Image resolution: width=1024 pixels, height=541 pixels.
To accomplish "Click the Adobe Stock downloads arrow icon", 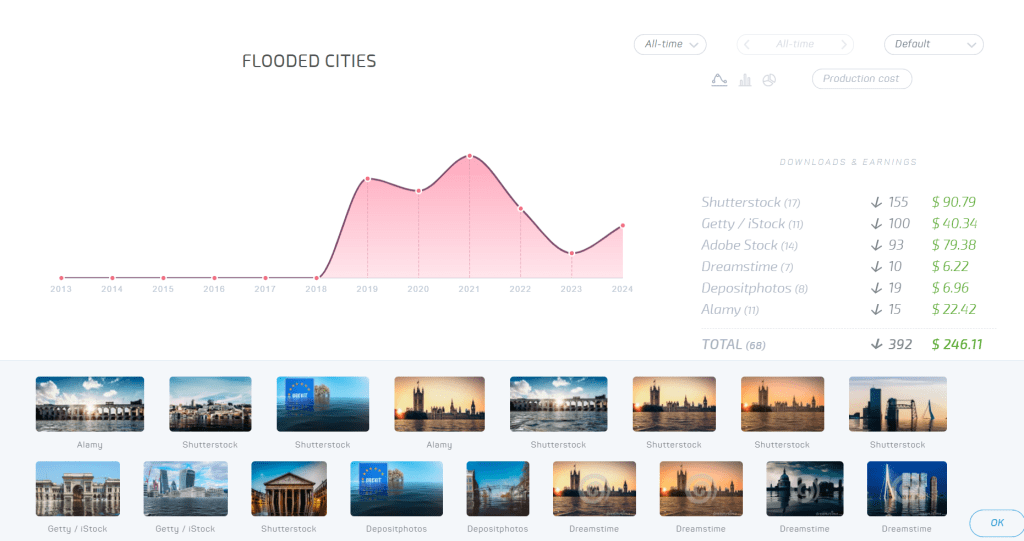I will pyautogui.click(x=877, y=245).
